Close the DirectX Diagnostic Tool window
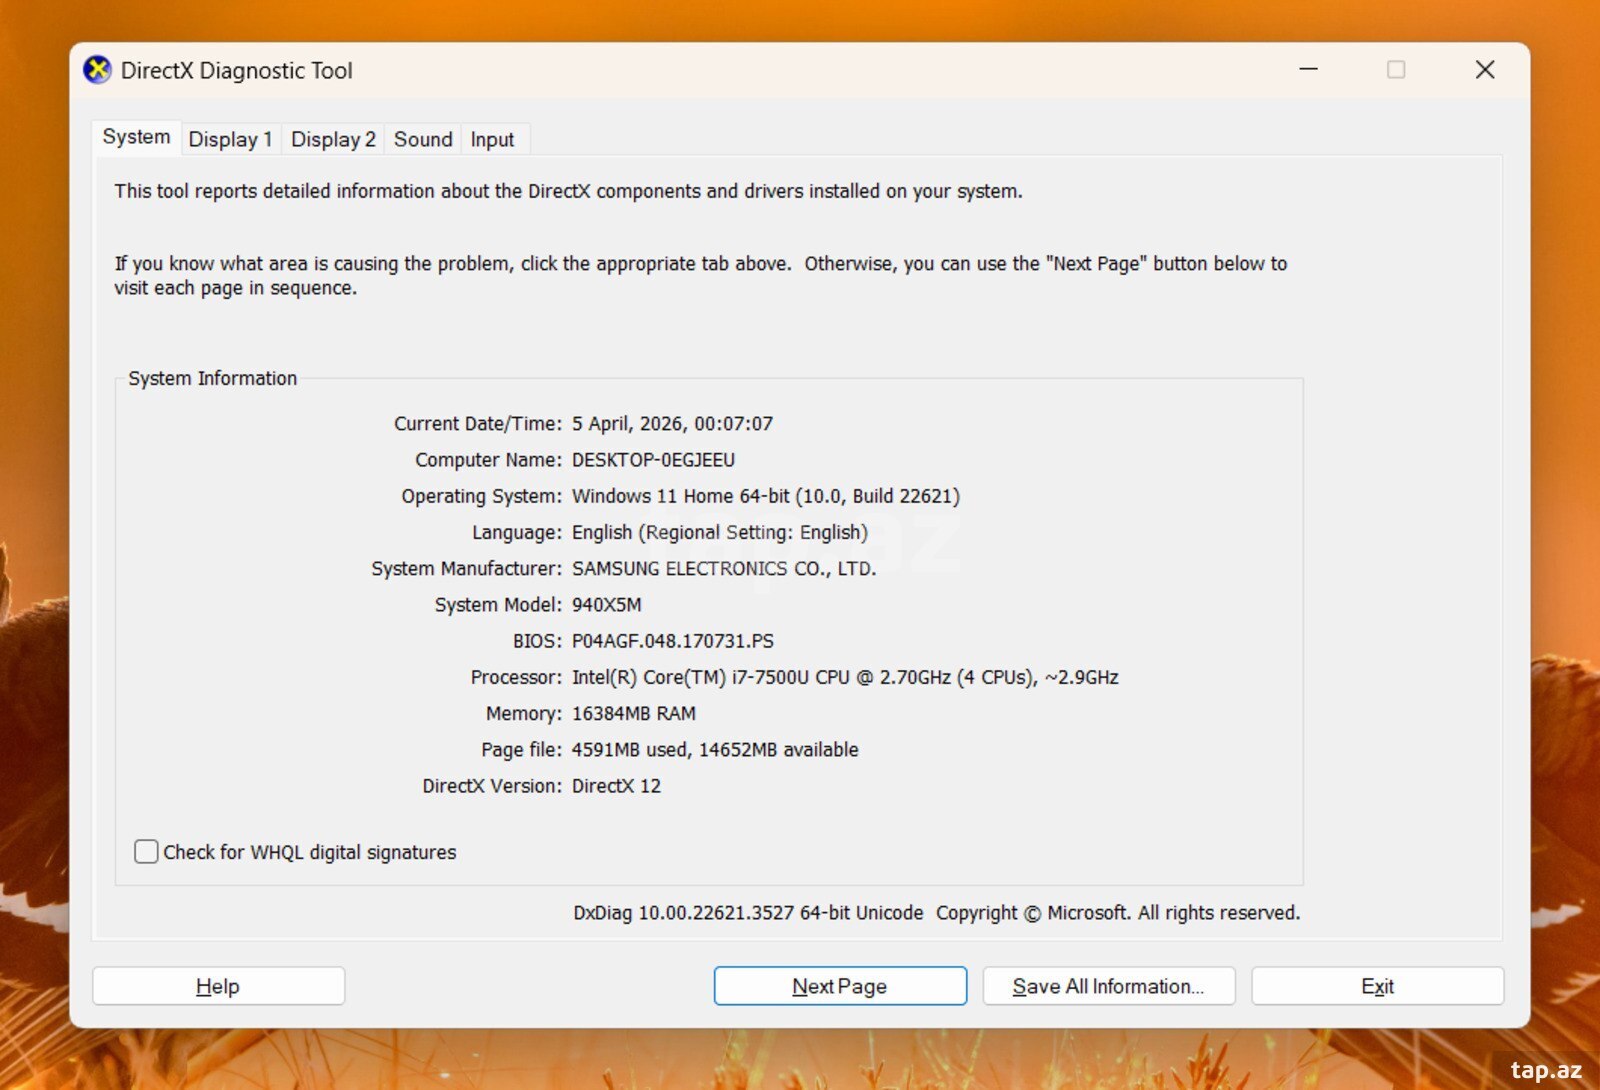 point(1485,70)
